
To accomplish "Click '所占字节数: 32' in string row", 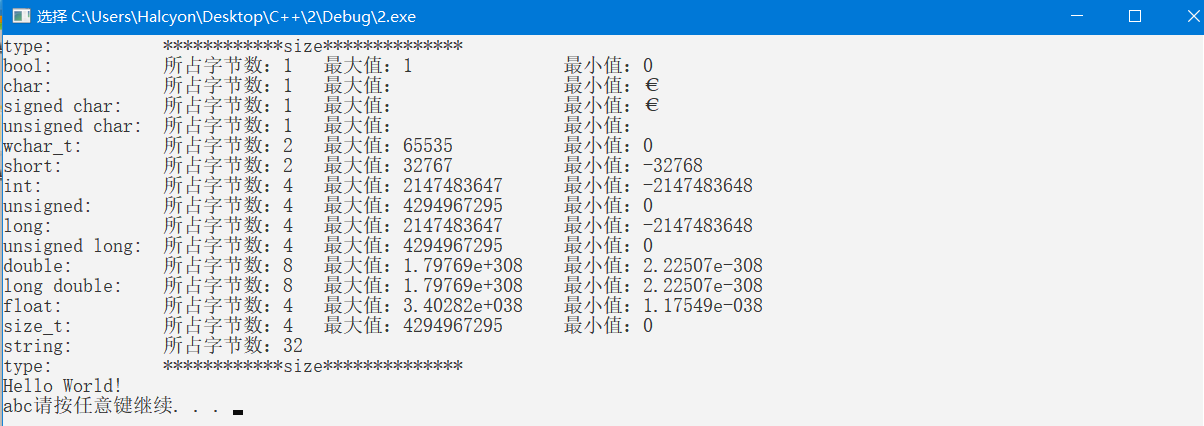I will (233, 346).
